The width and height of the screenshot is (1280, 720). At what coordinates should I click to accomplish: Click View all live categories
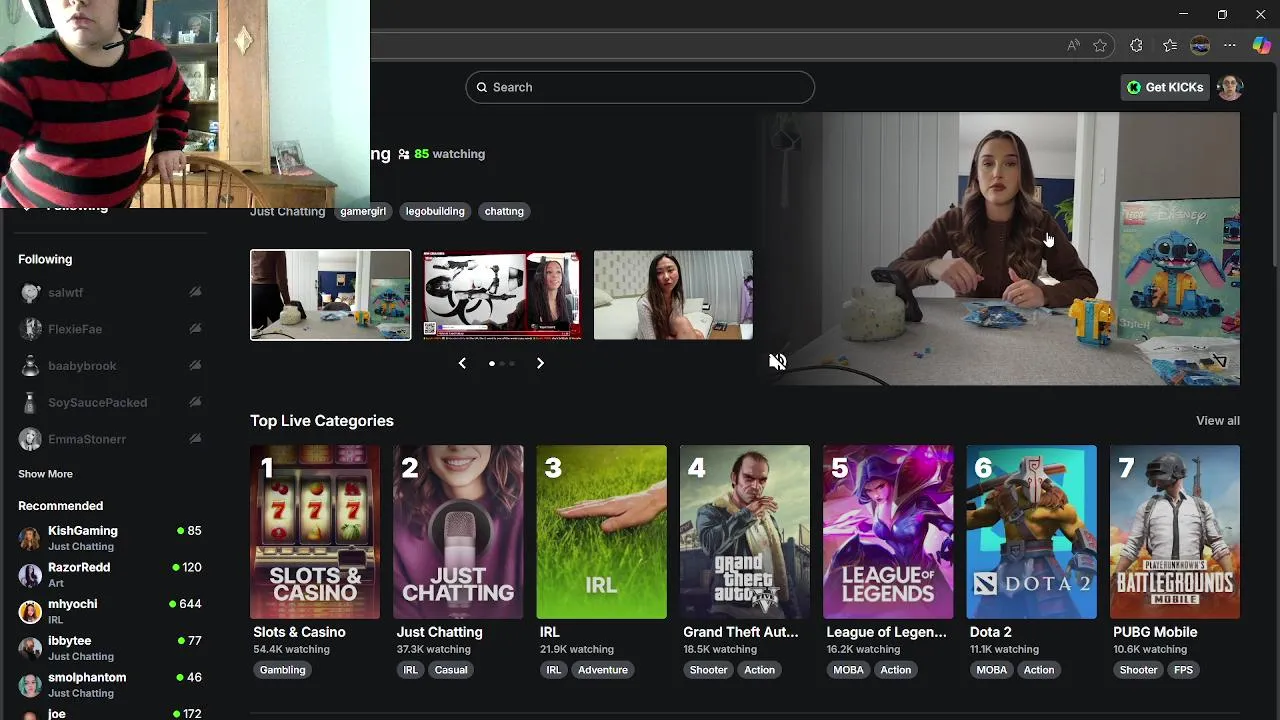[1218, 421]
